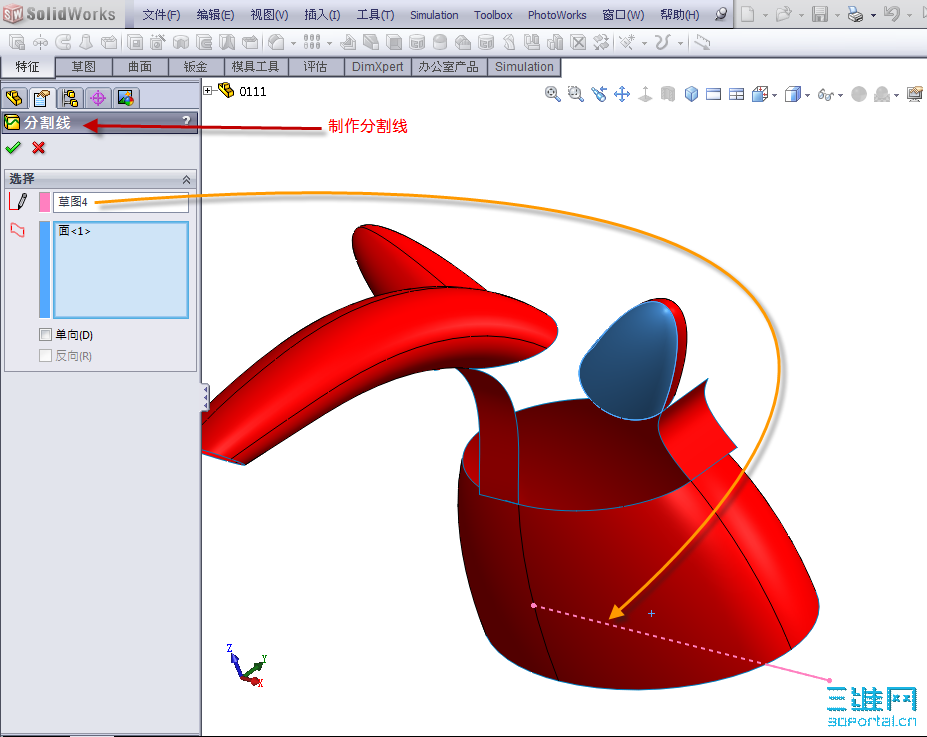Click the Linear Pattern toolbar icon

pos(312,42)
